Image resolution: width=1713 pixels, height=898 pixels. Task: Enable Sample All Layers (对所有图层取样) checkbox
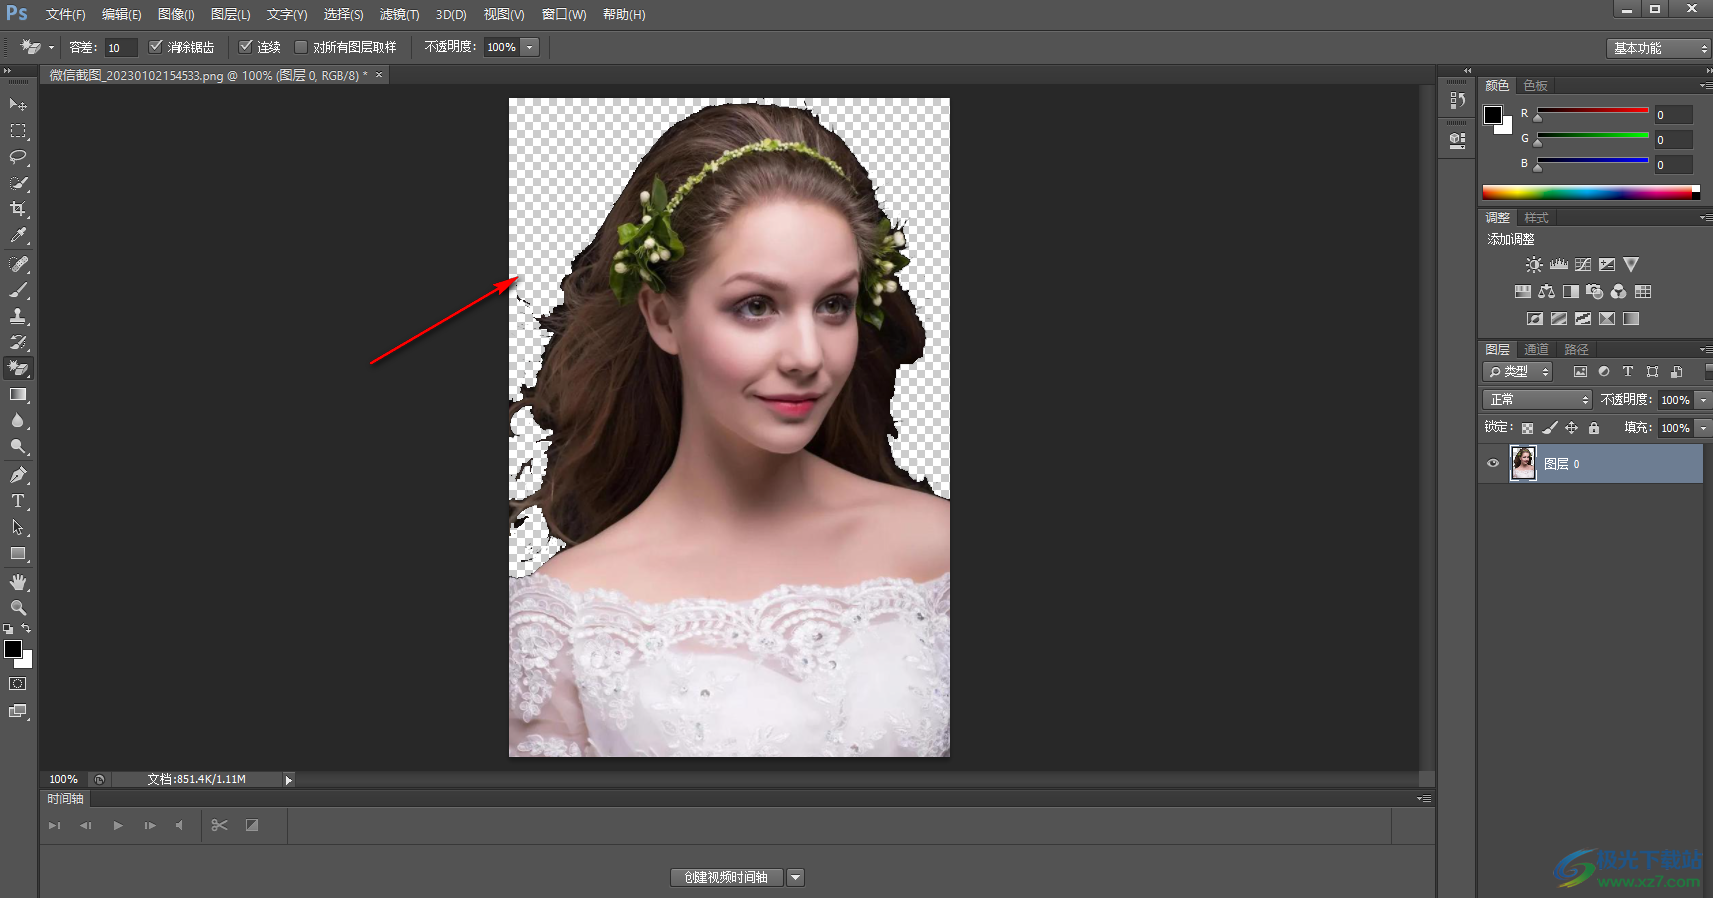point(300,47)
